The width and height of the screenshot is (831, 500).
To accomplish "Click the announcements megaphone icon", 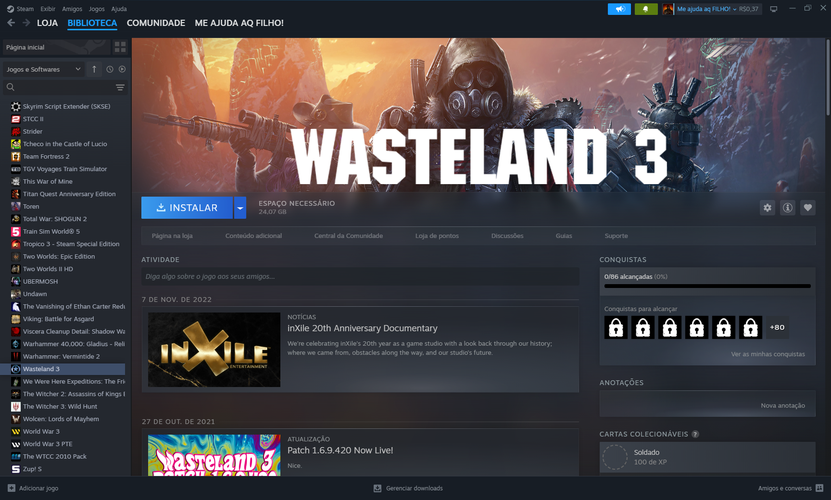I will coord(619,9).
